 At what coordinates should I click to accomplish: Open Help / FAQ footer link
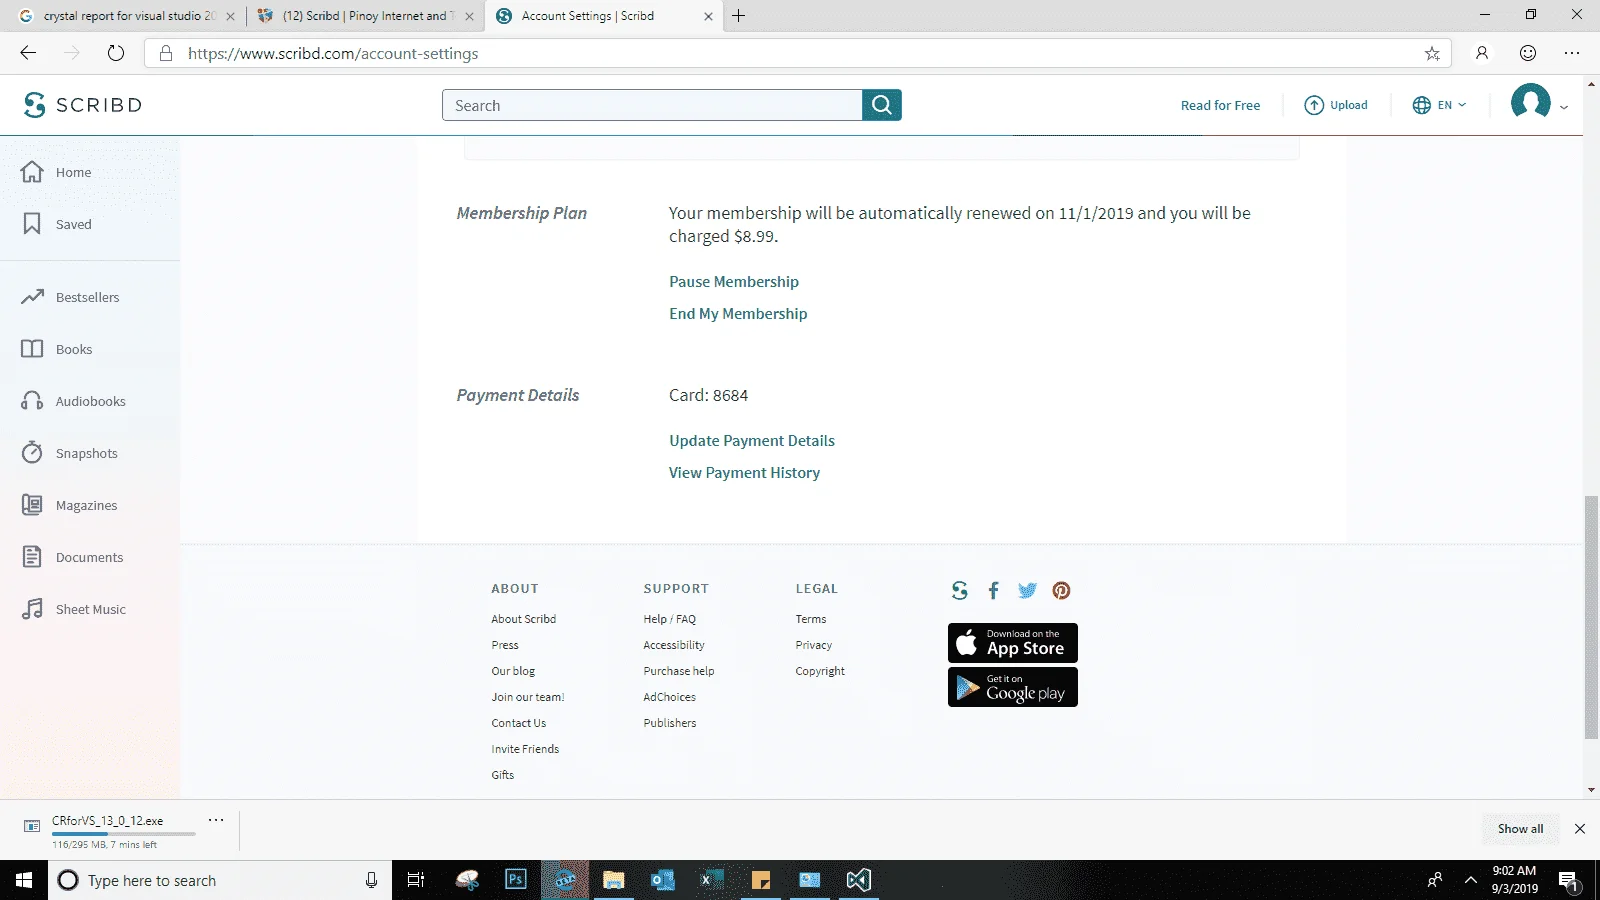click(x=669, y=619)
